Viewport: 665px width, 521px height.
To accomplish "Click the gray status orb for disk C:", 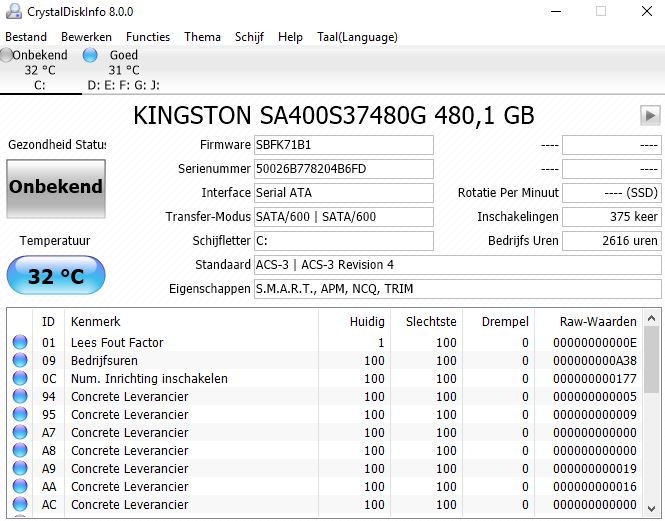I will 7,55.
